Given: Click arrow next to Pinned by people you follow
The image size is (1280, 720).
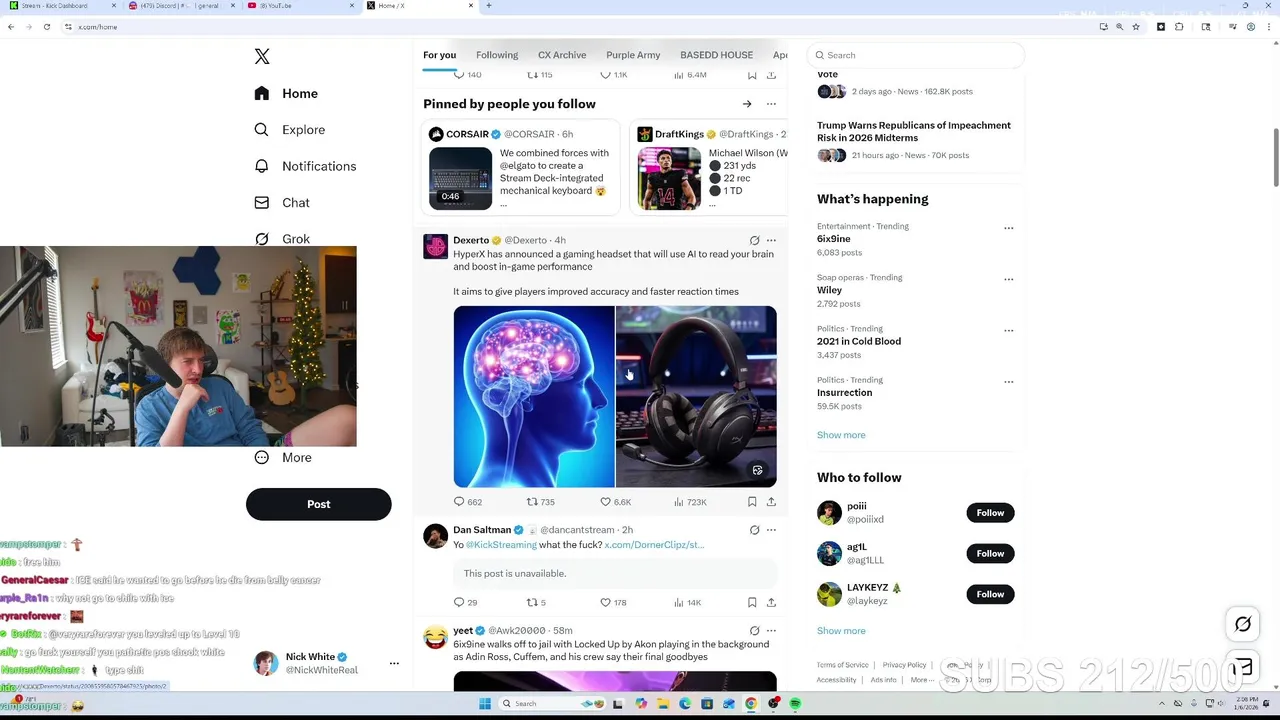Looking at the screenshot, I should point(747,104).
